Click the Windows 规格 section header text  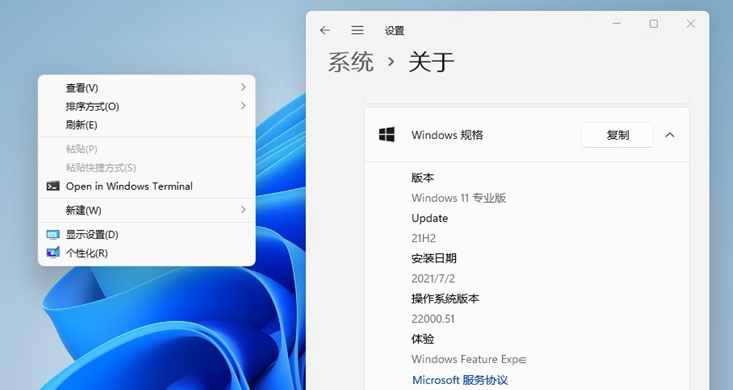[447, 135]
